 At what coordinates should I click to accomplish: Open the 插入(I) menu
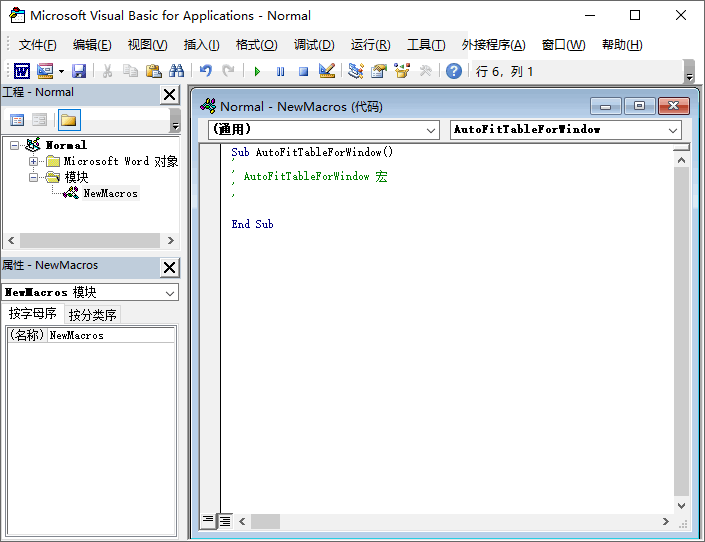click(201, 45)
